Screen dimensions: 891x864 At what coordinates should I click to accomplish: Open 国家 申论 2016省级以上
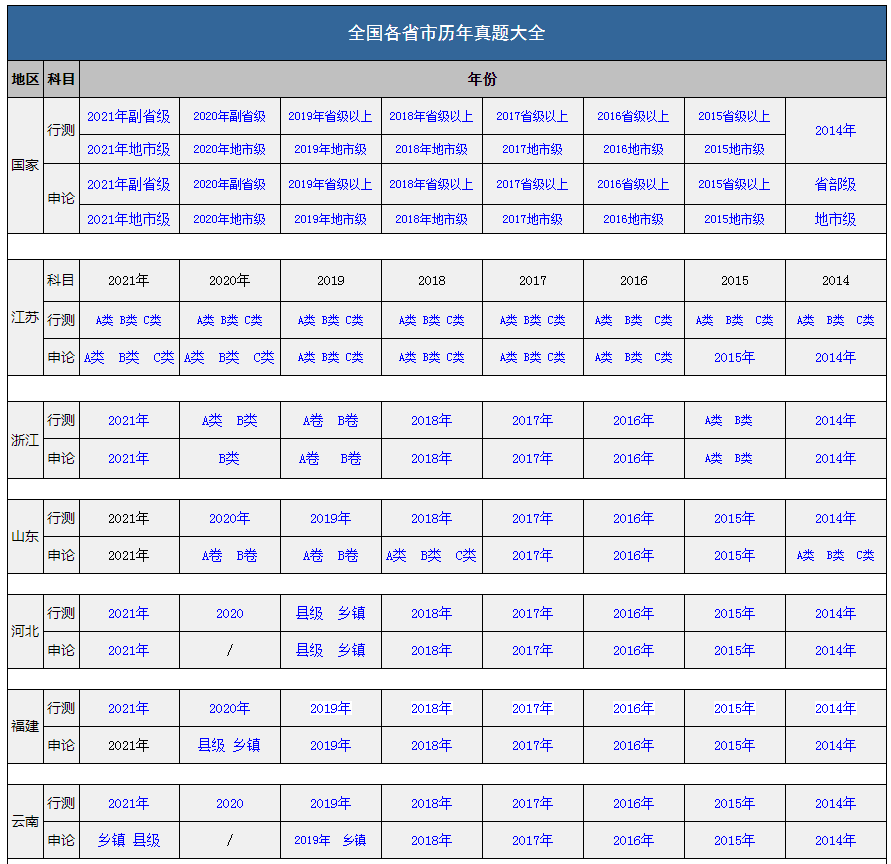[634, 184]
